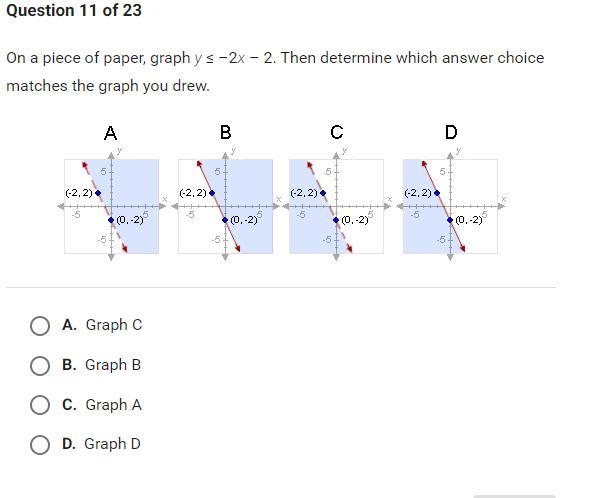Screen dimensions: 598x498
Task: Click the 'Question 11 of 23' heading
Action: [x=74, y=10]
